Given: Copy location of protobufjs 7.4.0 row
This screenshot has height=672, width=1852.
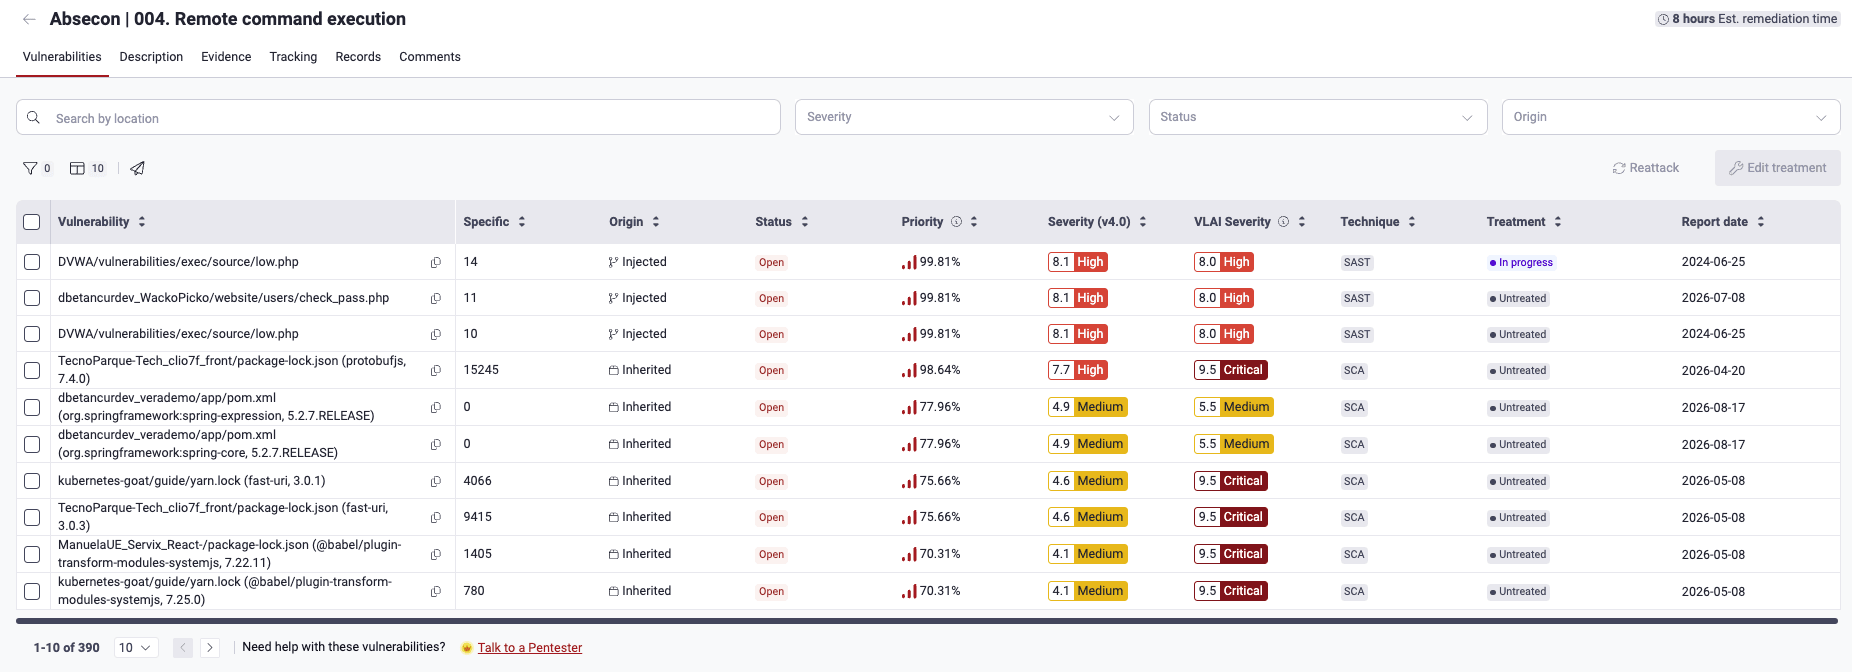Looking at the screenshot, I should pyautogui.click(x=436, y=371).
